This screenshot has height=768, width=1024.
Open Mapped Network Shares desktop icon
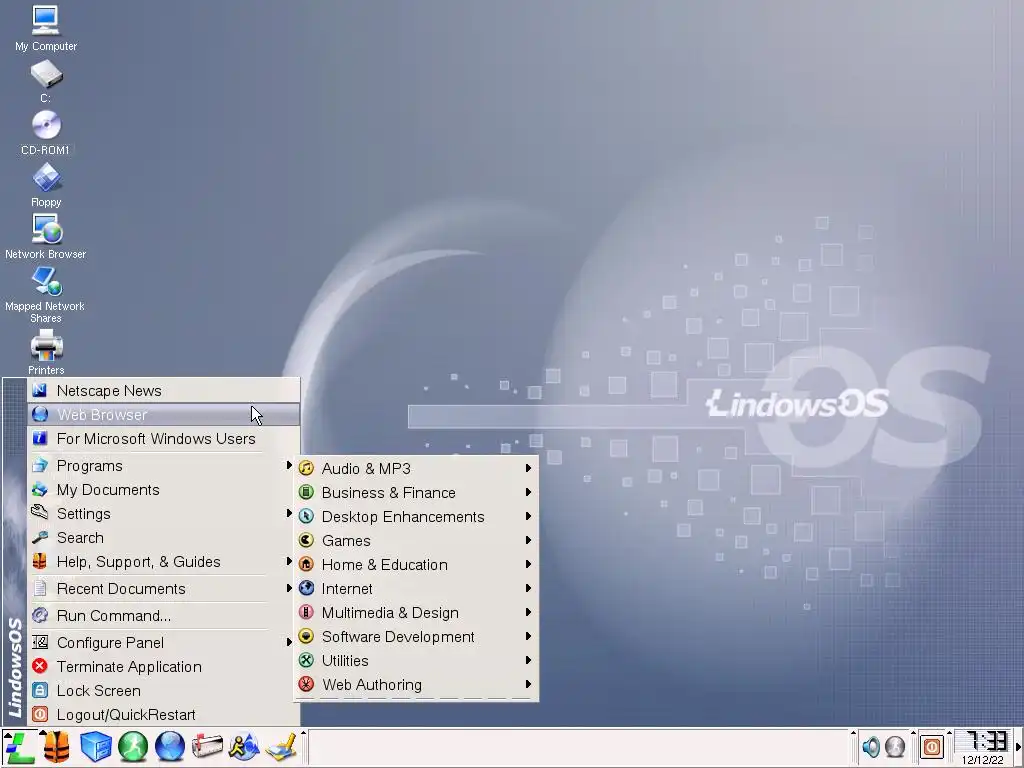pos(46,295)
